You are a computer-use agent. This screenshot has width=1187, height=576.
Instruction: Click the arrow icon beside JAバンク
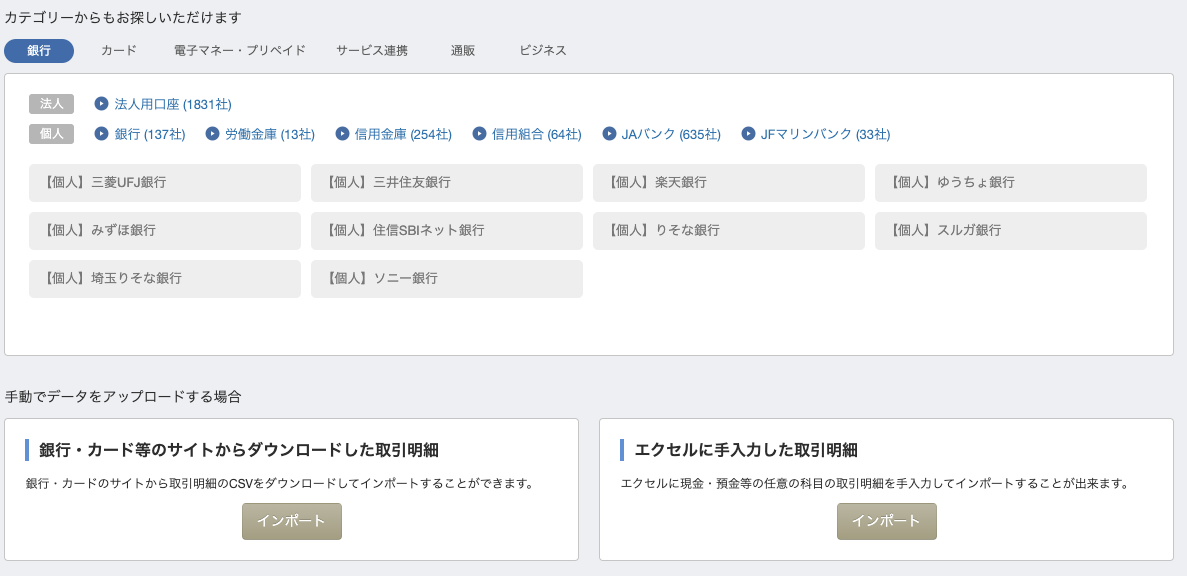(x=609, y=134)
